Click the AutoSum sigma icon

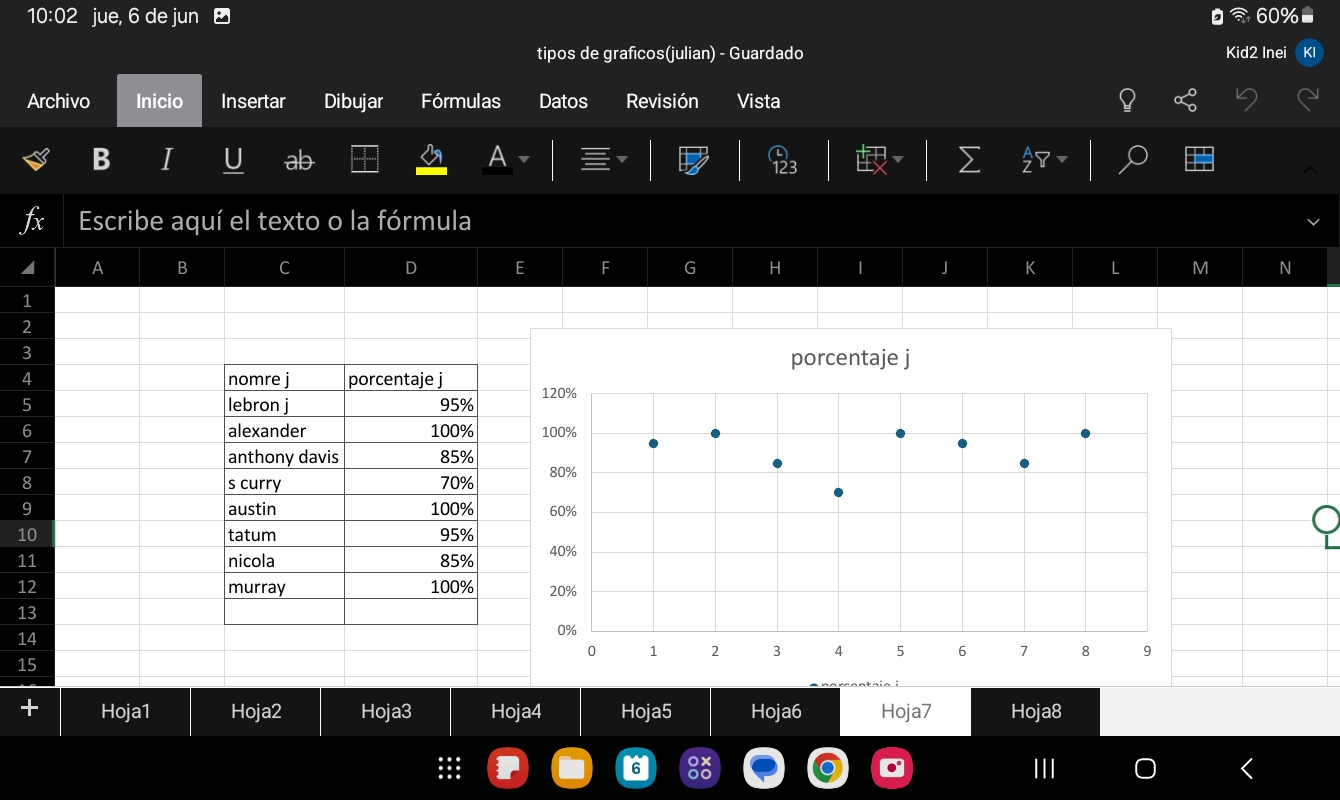click(968, 160)
